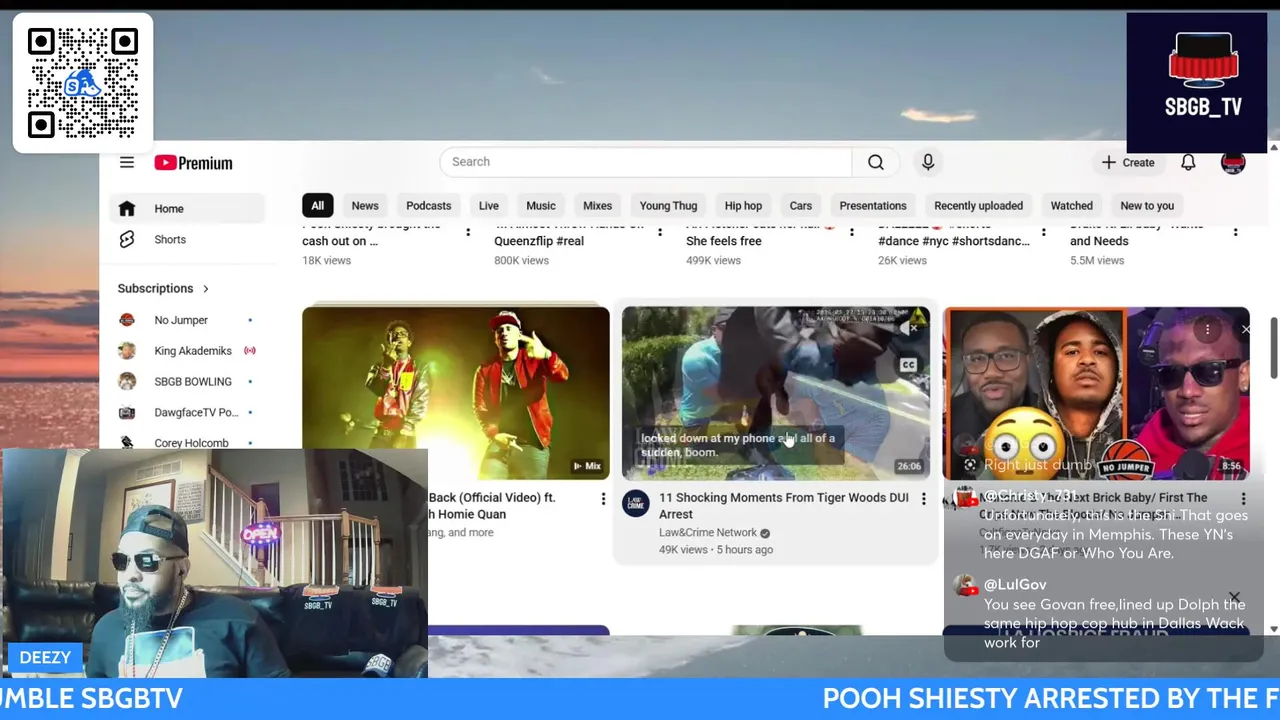Select the Presentations filter chip

(x=873, y=206)
